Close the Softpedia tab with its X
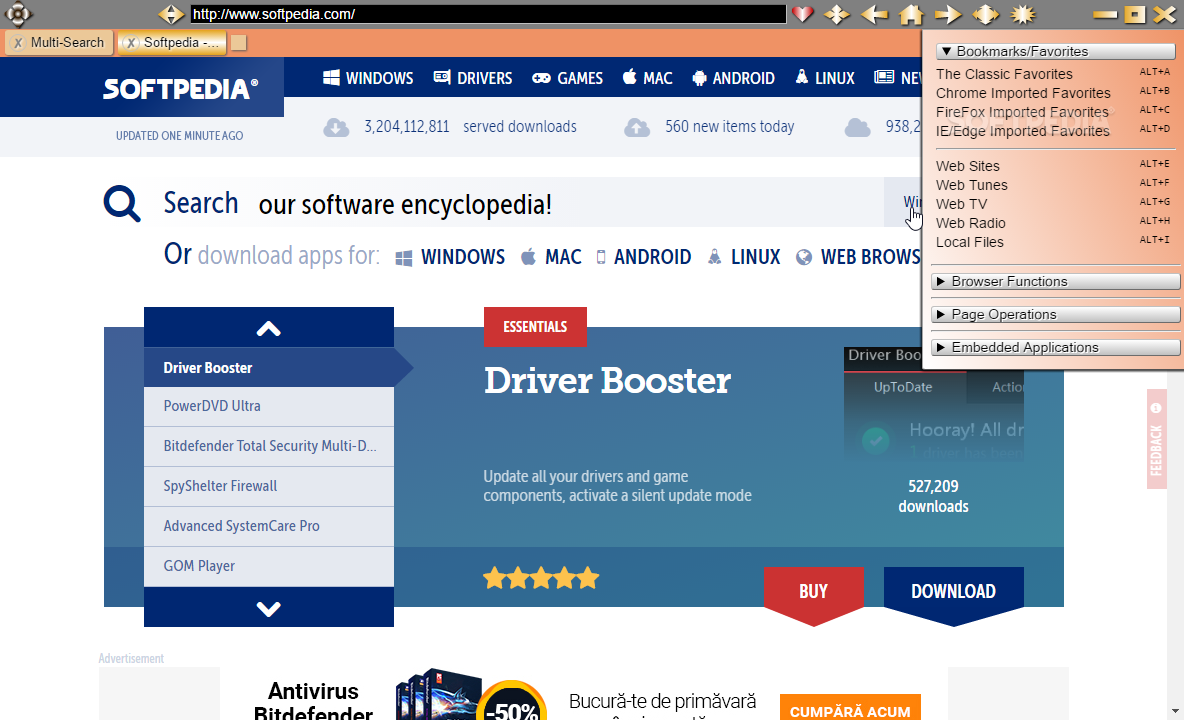 (x=131, y=43)
